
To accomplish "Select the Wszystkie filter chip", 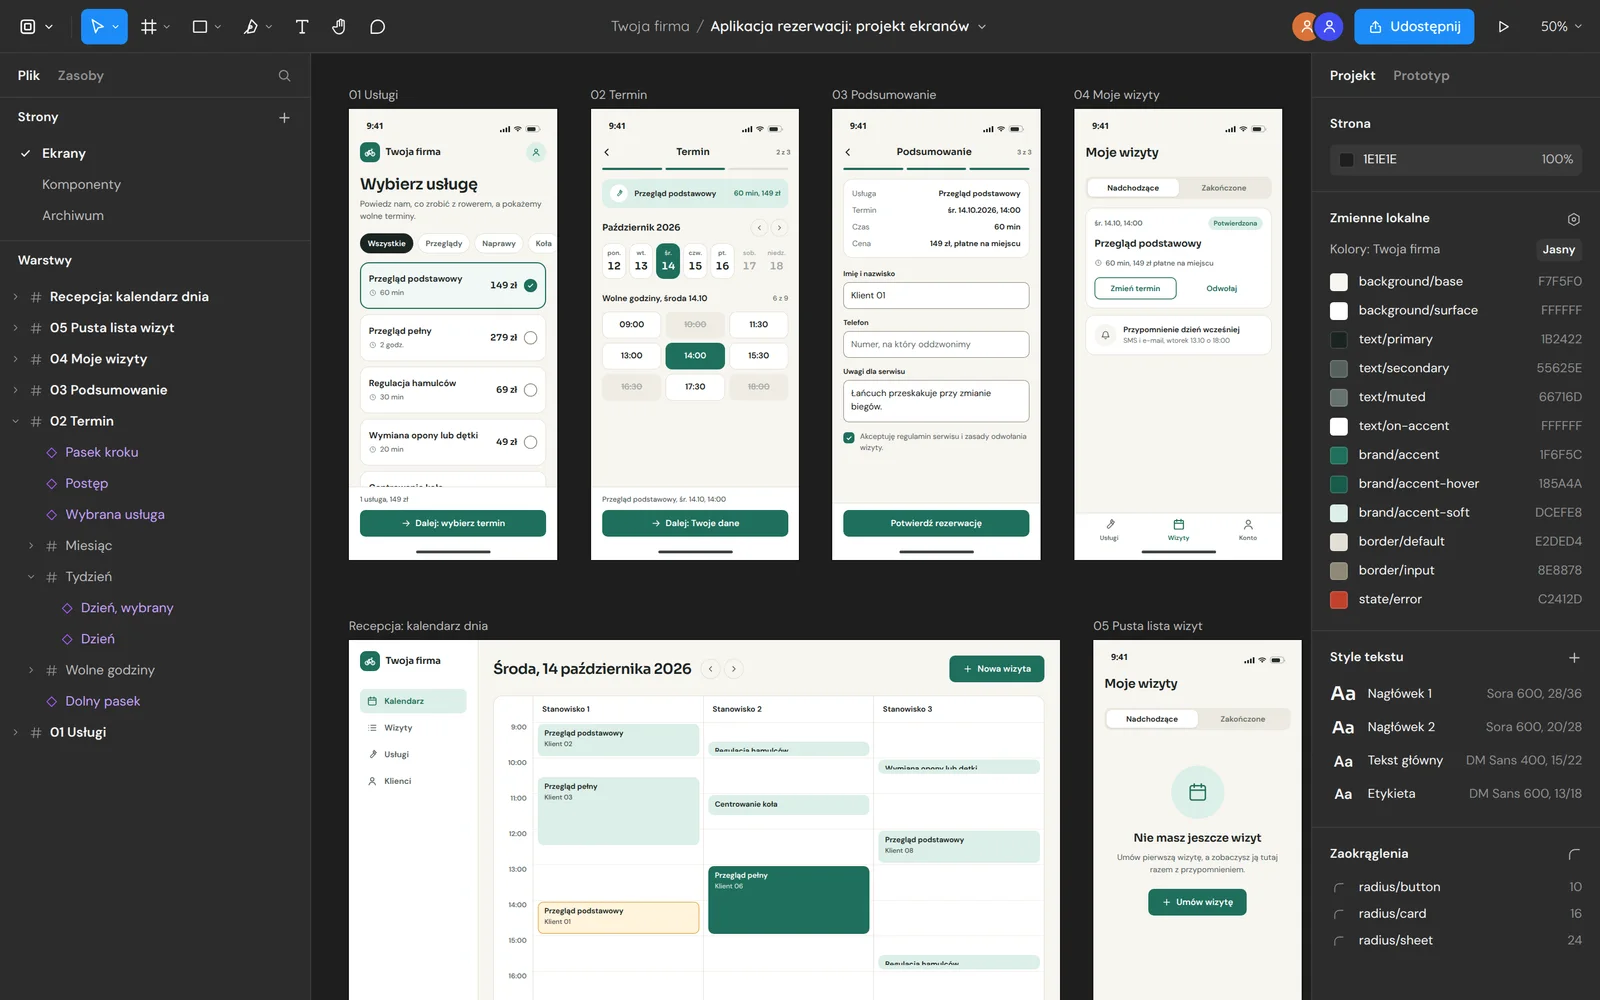I will point(386,244).
